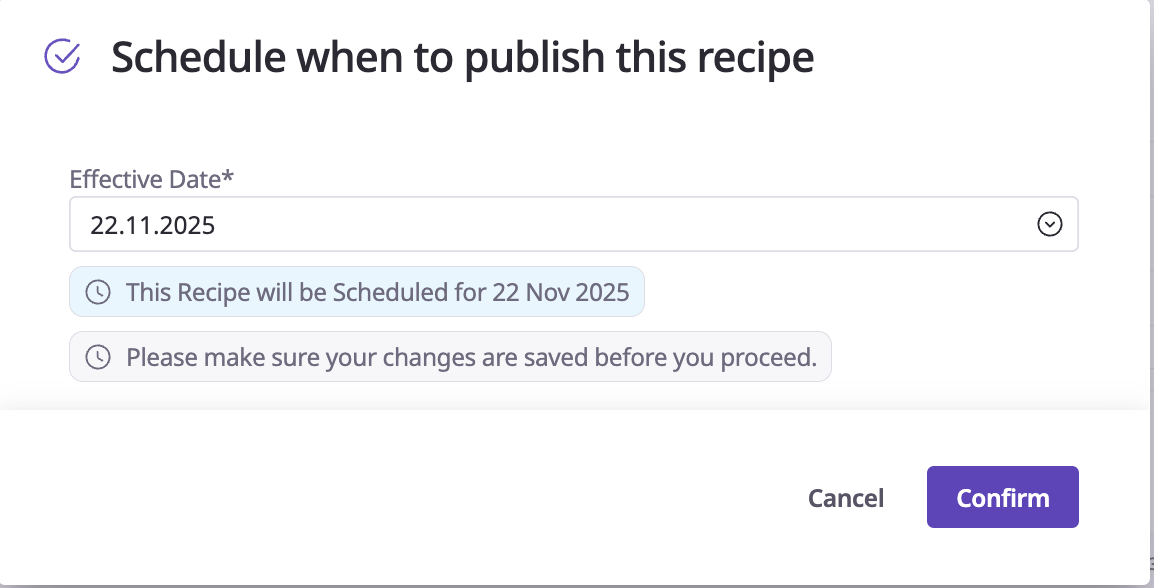The width and height of the screenshot is (1154, 588).
Task: Click the blue 'This Recipe will be Scheduled' notice
Action: coord(356,292)
